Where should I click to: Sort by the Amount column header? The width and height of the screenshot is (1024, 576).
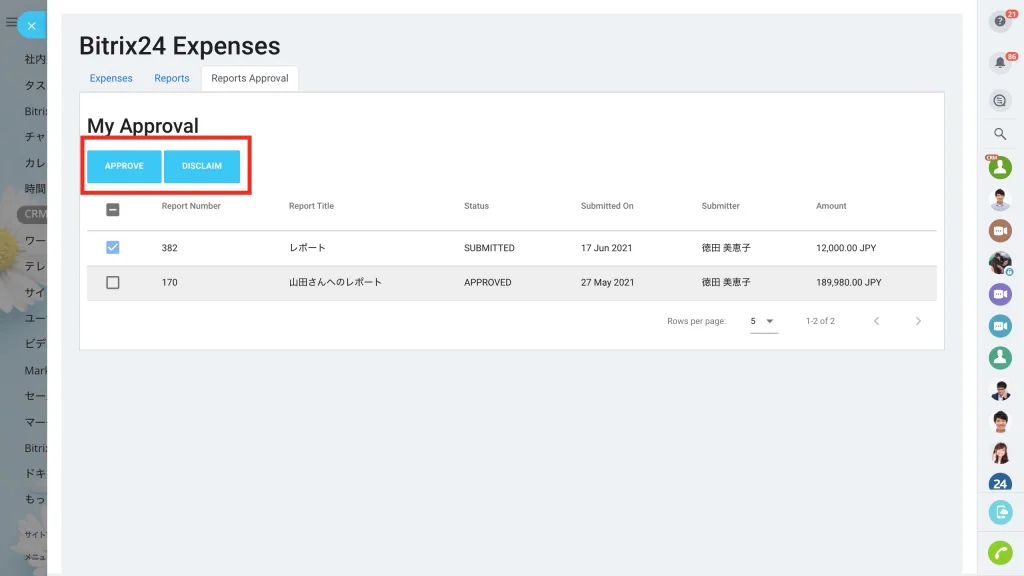[x=831, y=206]
